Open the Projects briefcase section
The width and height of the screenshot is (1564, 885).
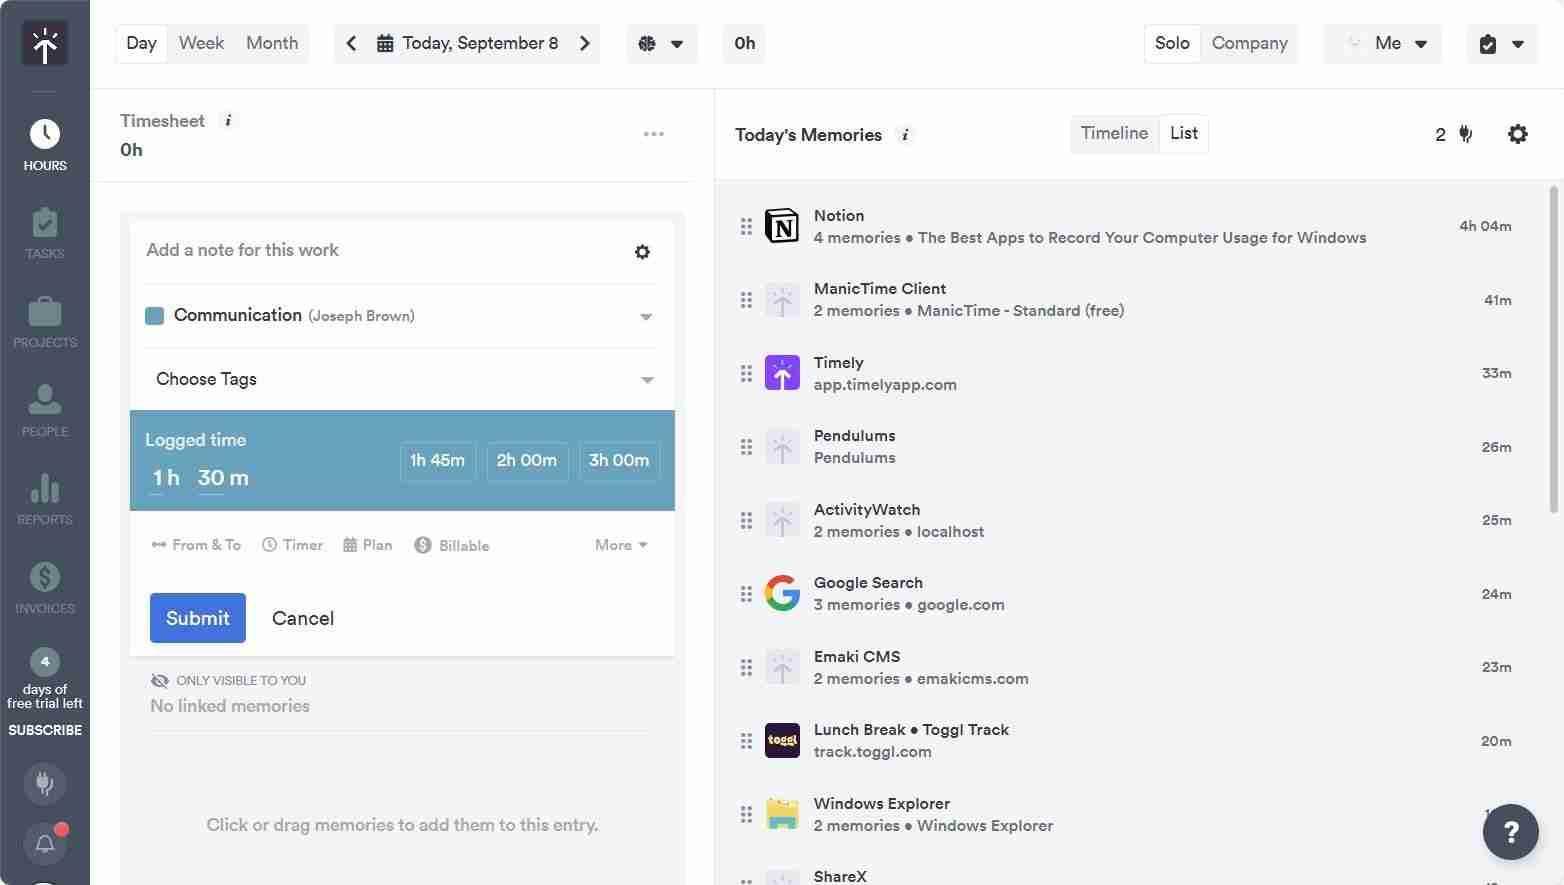click(x=45, y=322)
